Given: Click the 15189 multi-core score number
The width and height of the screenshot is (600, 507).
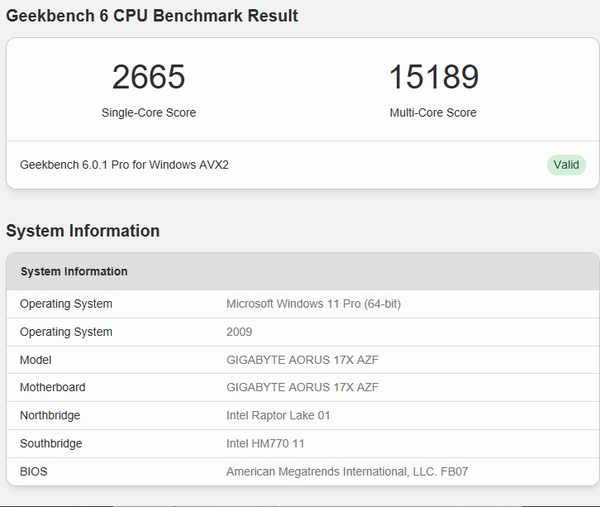Looking at the screenshot, I should click(433, 77).
